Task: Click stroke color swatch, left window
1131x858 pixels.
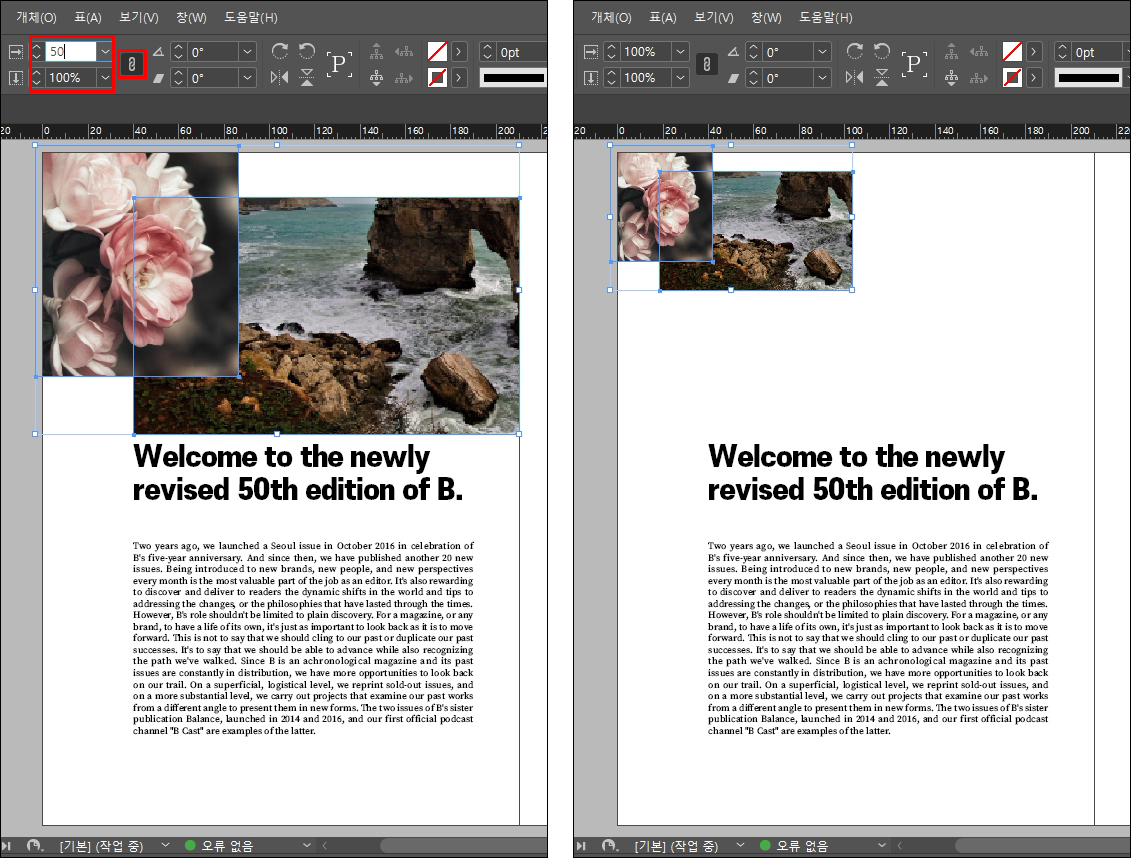Action: tap(437, 78)
